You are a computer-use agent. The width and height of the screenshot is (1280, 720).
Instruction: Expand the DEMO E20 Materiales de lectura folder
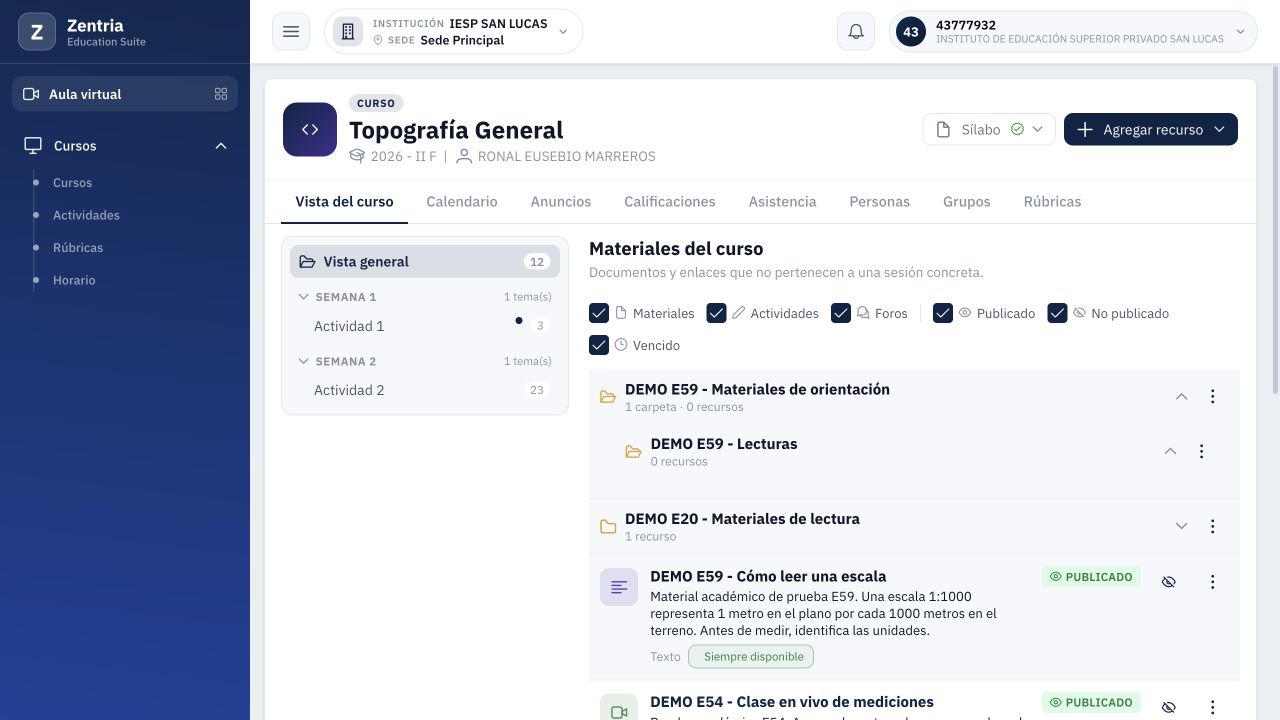[1181, 526]
